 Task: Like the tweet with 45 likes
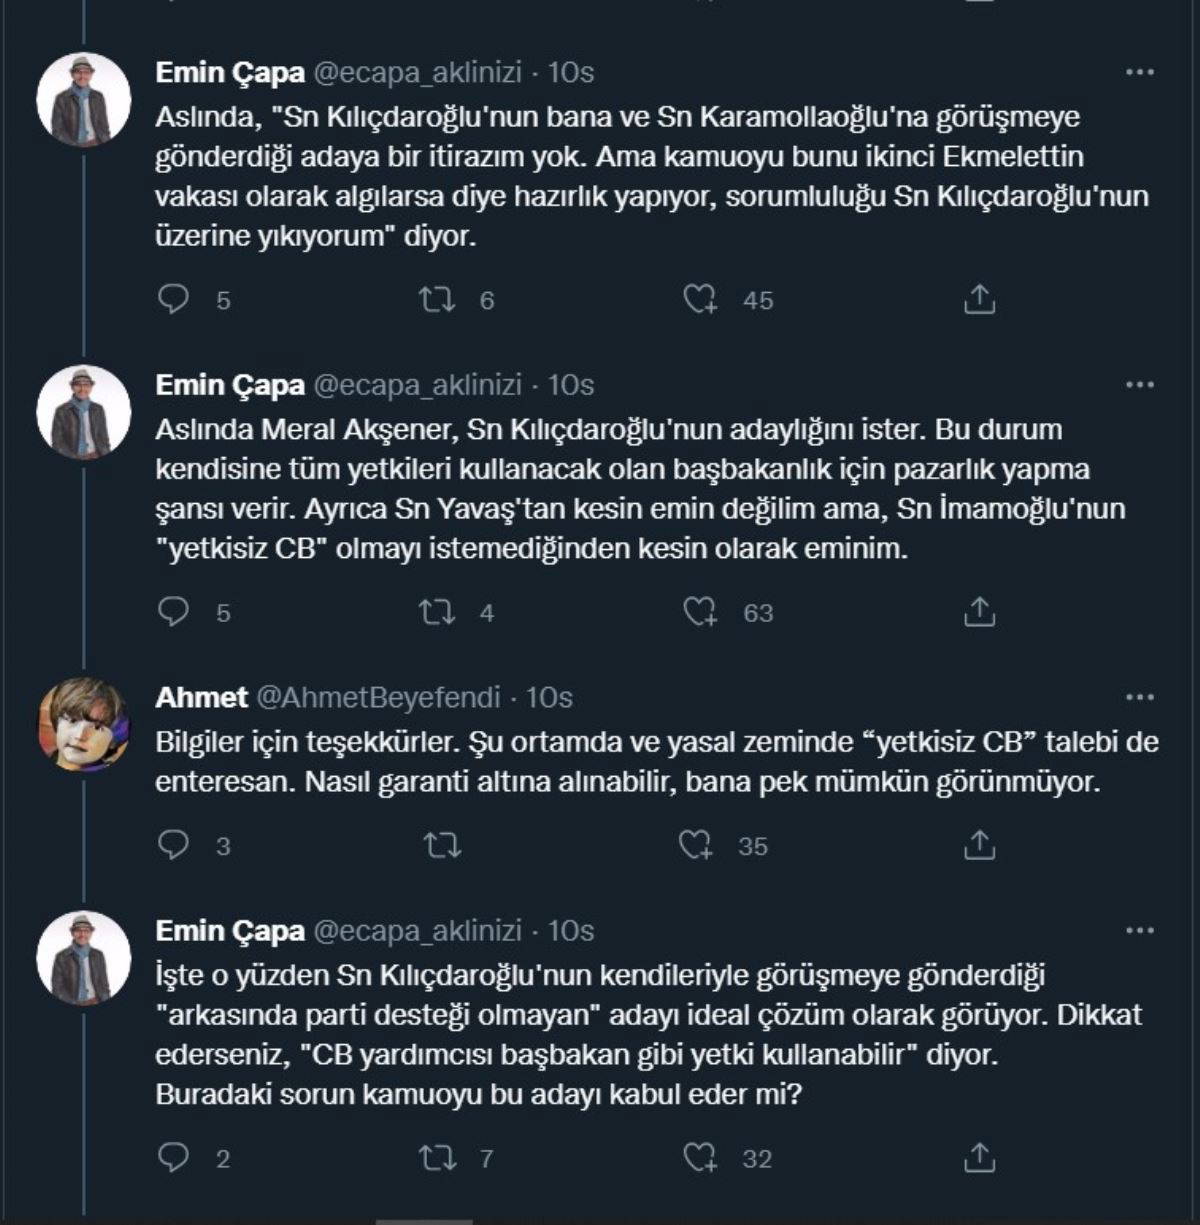(x=699, y=299)
